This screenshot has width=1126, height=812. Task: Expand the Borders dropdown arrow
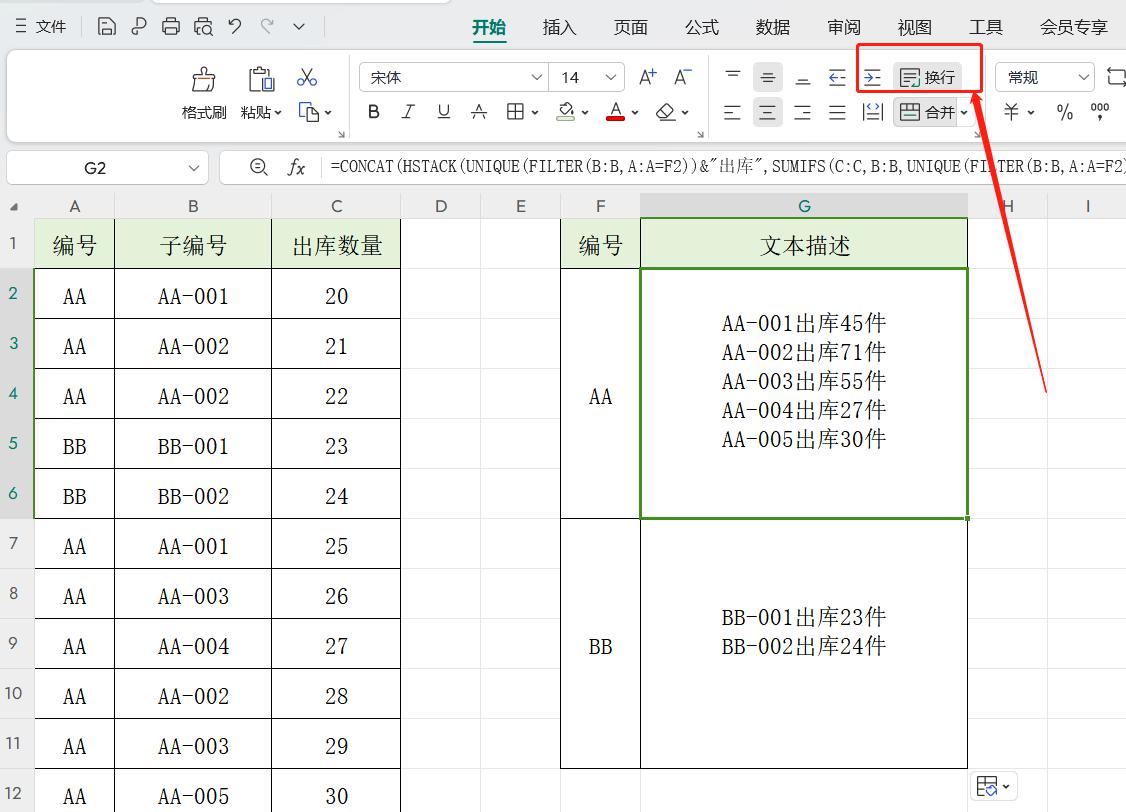[x=535, y=112]
